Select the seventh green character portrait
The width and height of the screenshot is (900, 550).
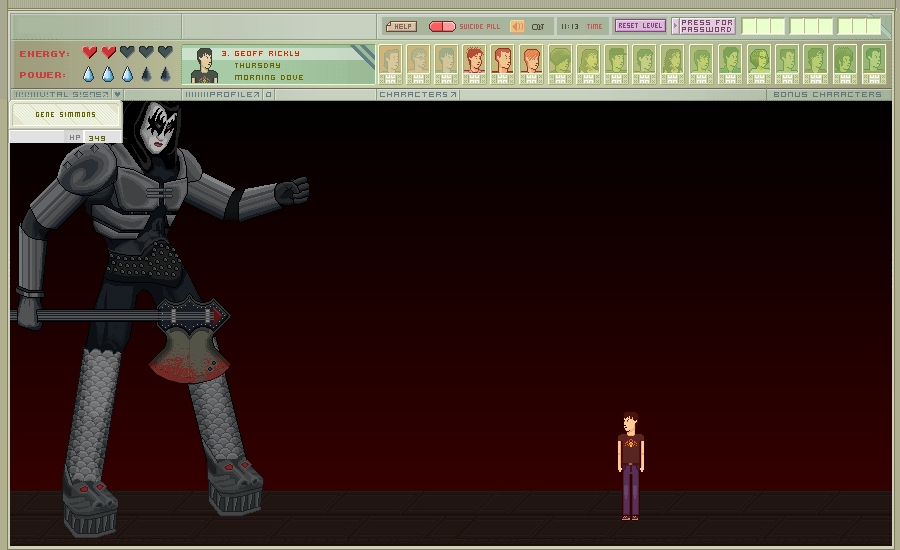click(x=560, y=63)
